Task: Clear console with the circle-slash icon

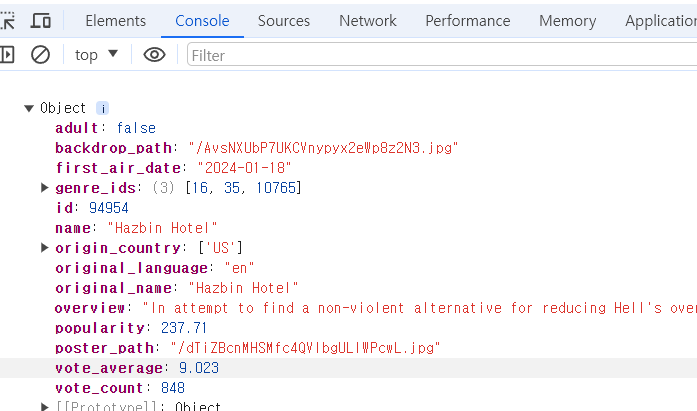Action: pyautogui.click(x=40, y=55)
